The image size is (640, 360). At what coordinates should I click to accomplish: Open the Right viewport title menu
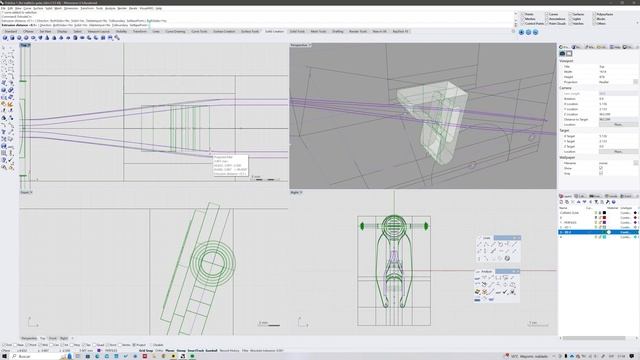pos(296,192)
